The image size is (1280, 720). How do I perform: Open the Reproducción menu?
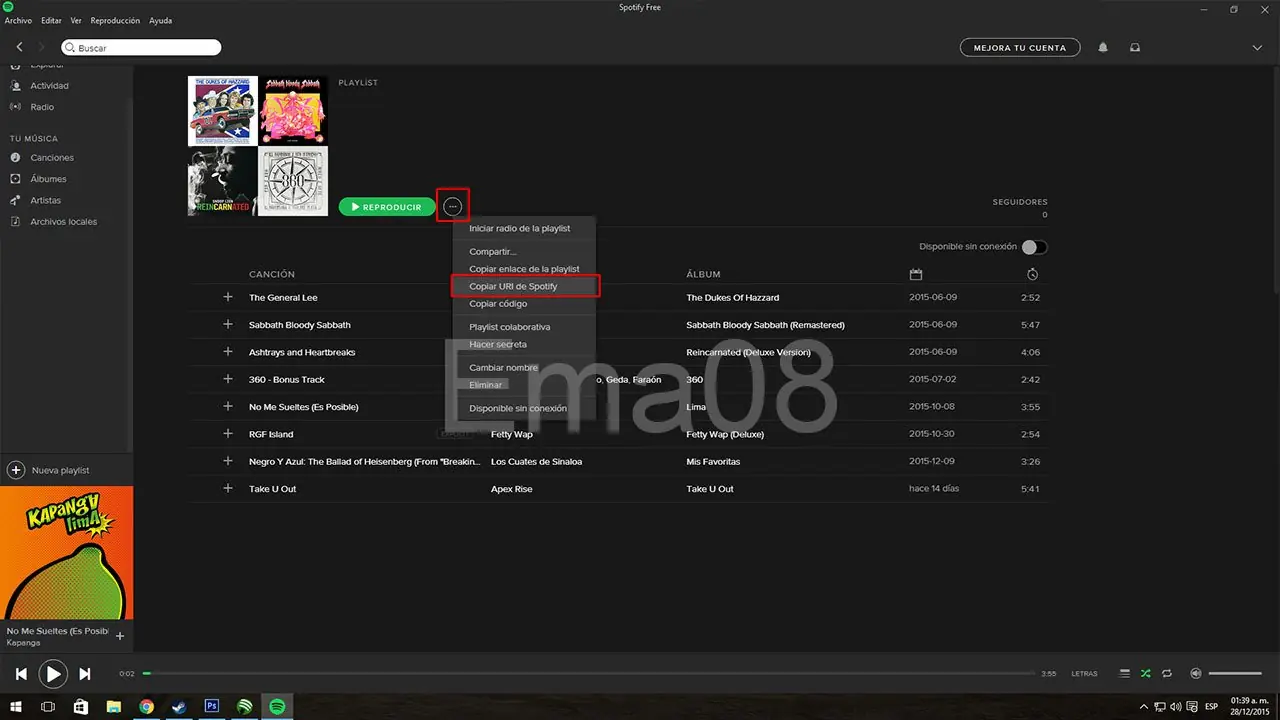point(116,21)
